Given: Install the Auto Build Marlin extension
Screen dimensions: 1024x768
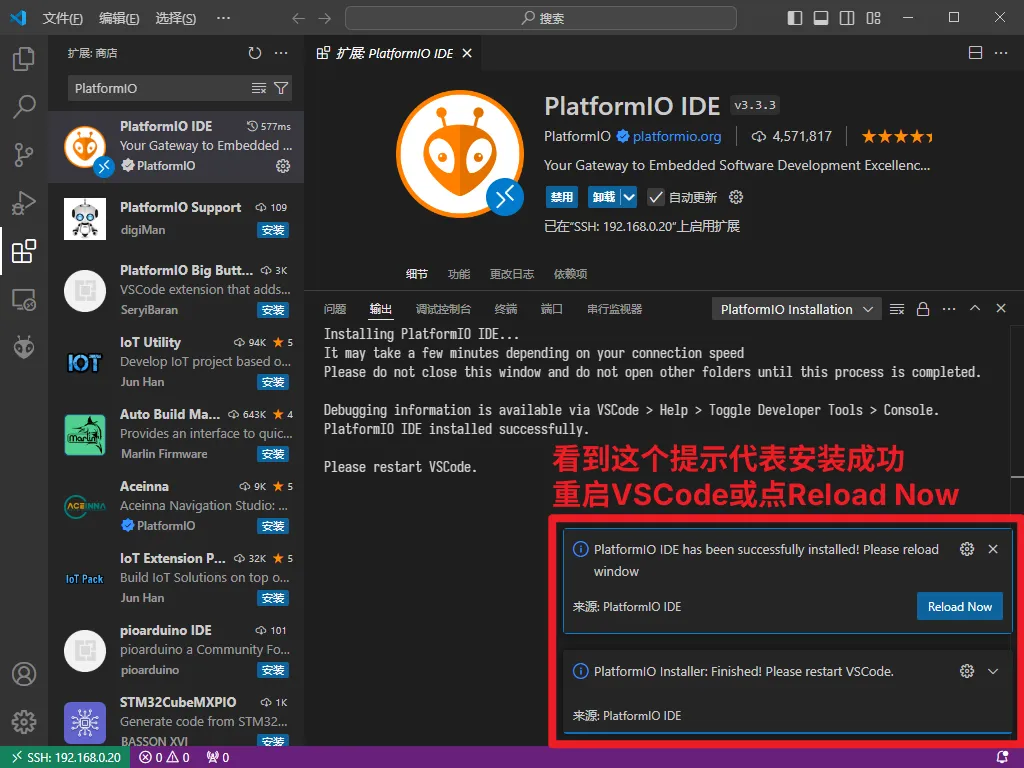Looking at the screenshot, I should point(272,454).
